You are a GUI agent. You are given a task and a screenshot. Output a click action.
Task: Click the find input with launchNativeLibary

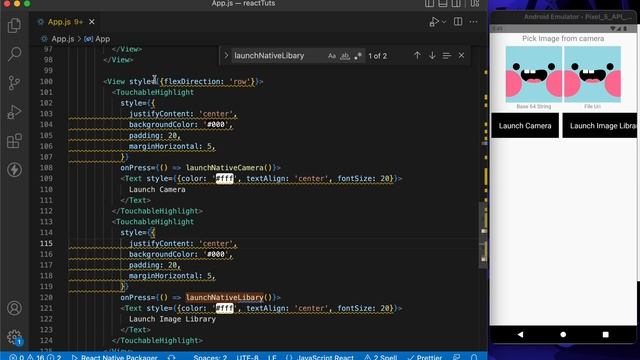coord(280,56)
